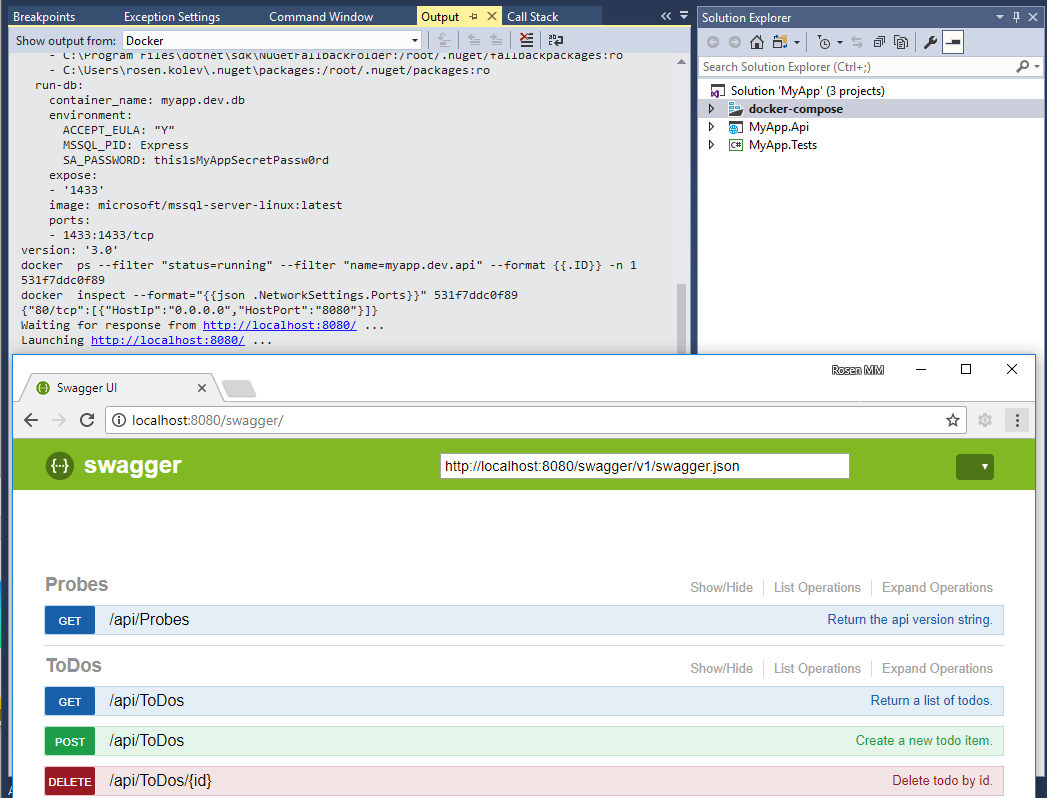Click 'Return a list of todos.' link
Image resolution: width=1047 pixels, height=798 pixels.
tap(932, 700)
